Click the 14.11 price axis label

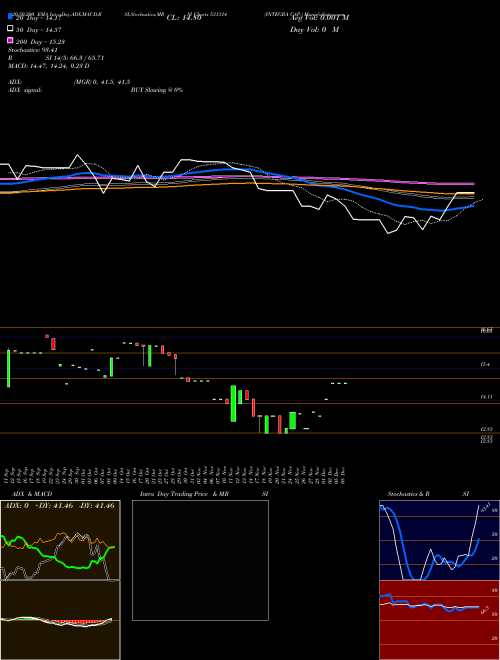486,397
